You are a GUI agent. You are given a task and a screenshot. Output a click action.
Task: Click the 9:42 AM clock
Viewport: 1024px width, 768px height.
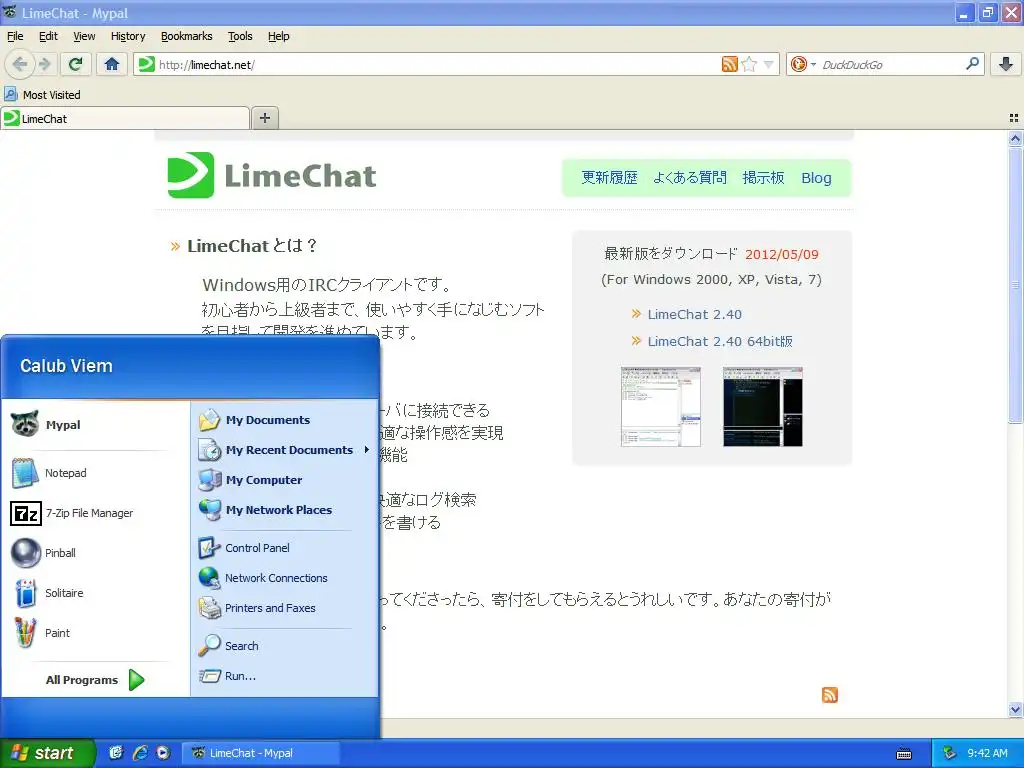click(987, 753)
